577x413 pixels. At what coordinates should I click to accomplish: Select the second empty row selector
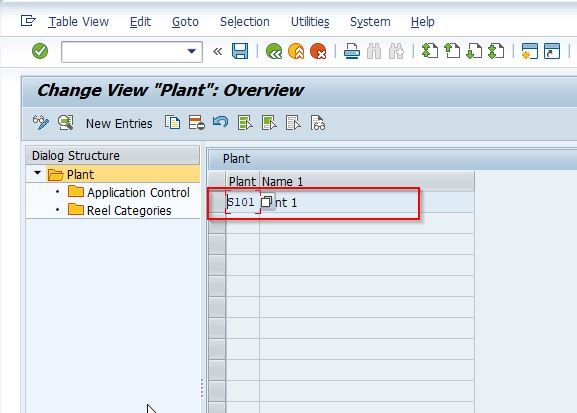pos(217,244)
